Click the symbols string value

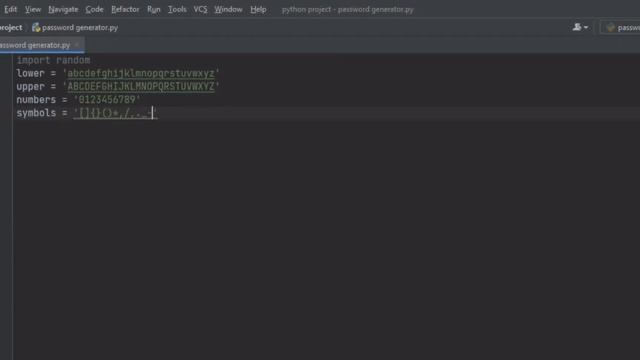[x=115, y=113]
